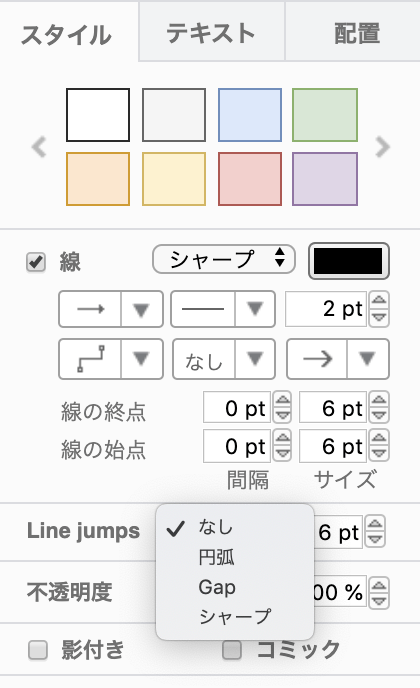Open the シャープ line style dropdown
Screen dimensions: 420x688
click(x=224, y=259)
